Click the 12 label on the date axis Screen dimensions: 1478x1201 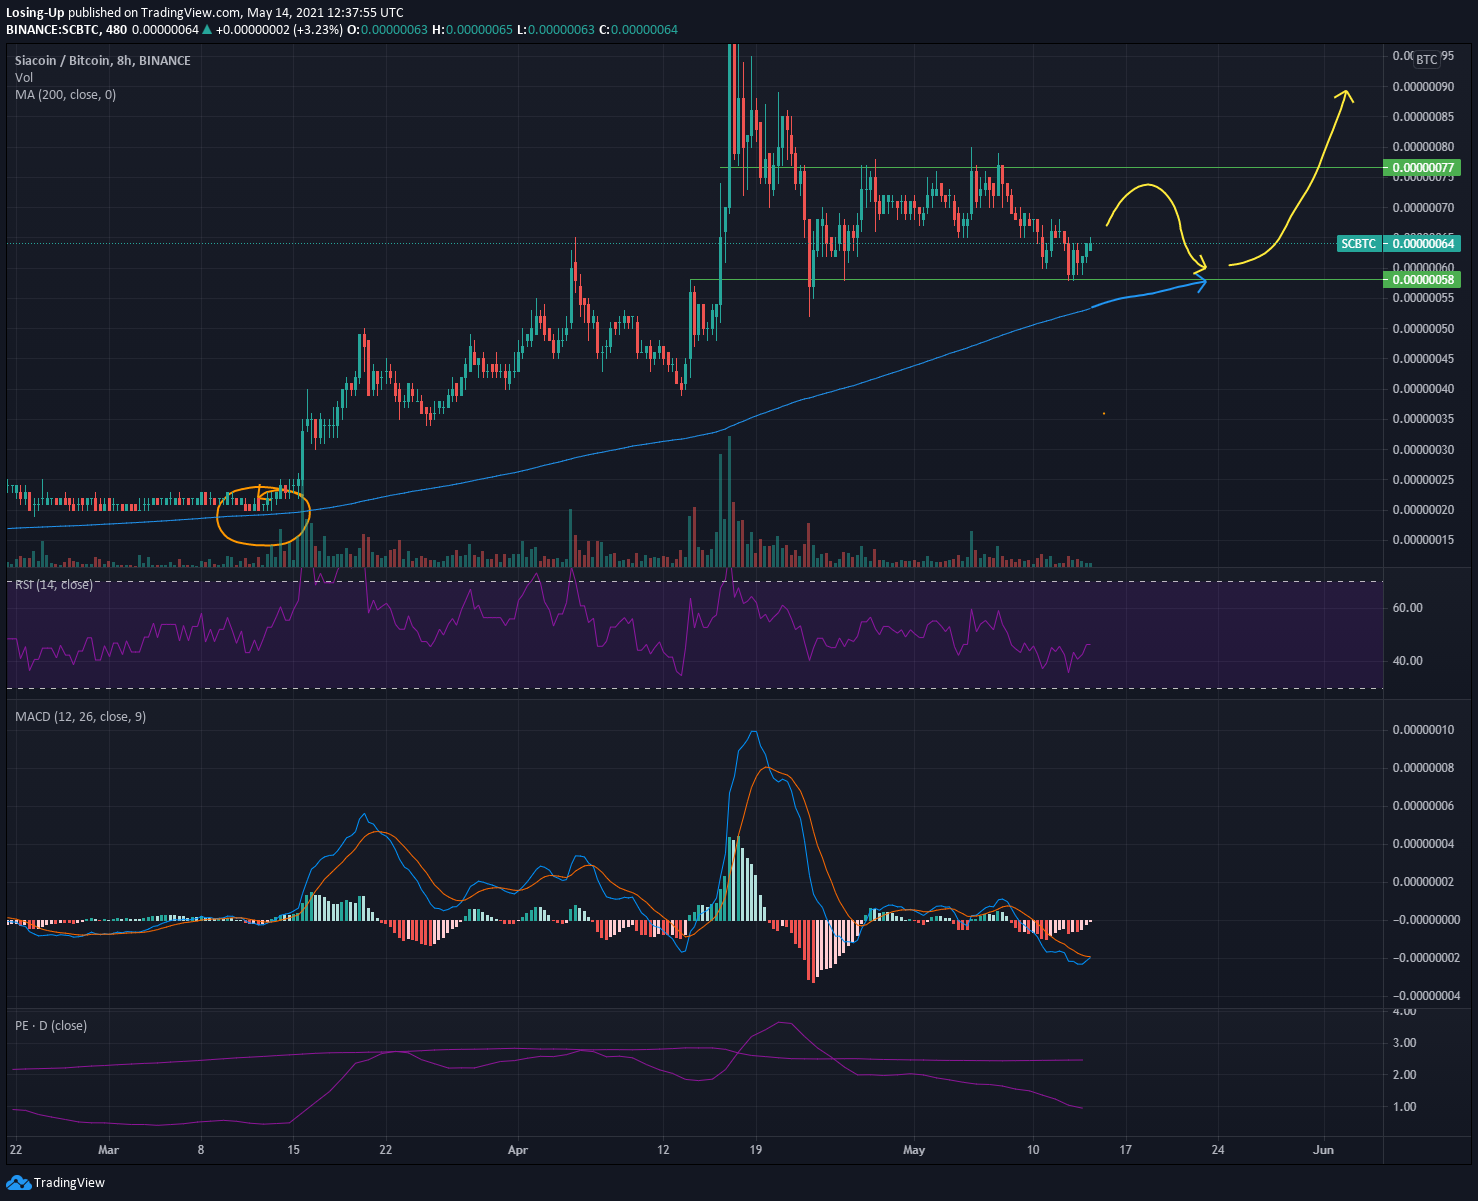(x=663, y=1150)
